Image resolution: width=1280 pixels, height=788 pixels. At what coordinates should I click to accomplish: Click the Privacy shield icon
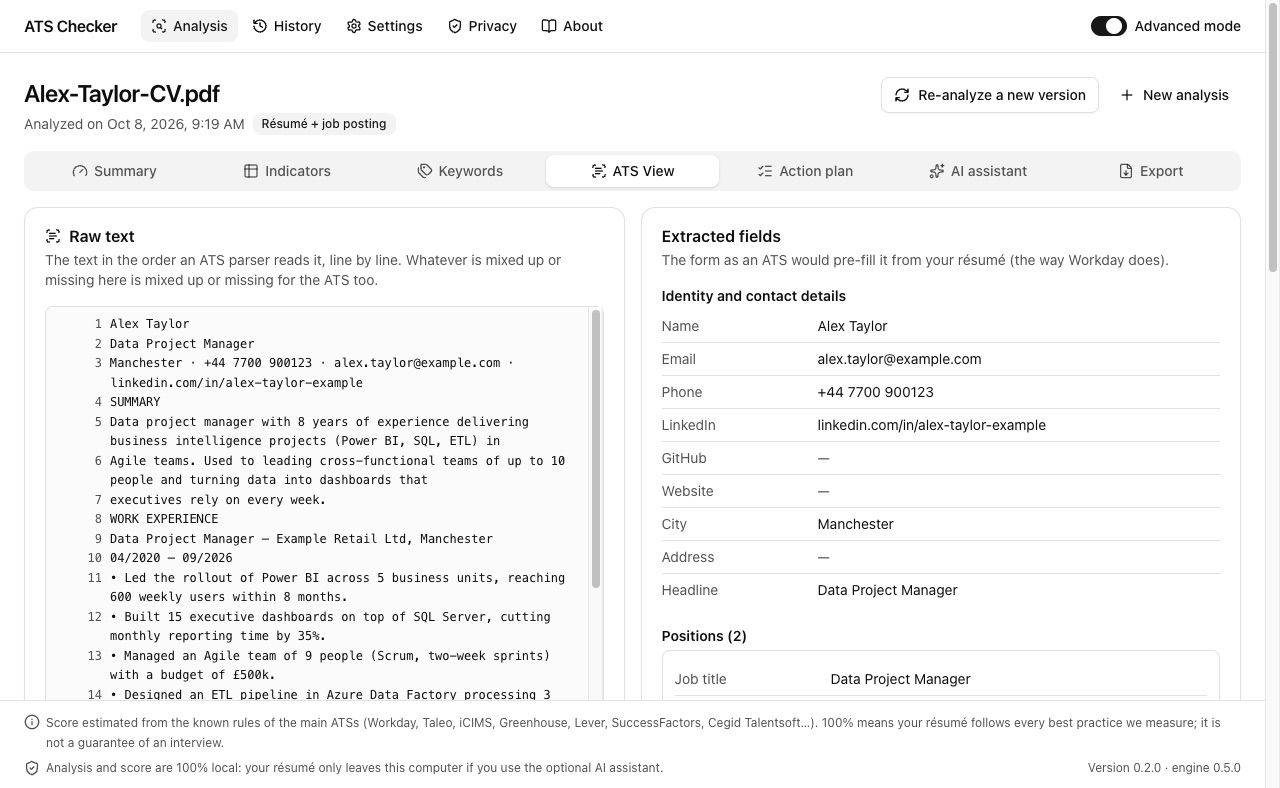pos(455,26)
